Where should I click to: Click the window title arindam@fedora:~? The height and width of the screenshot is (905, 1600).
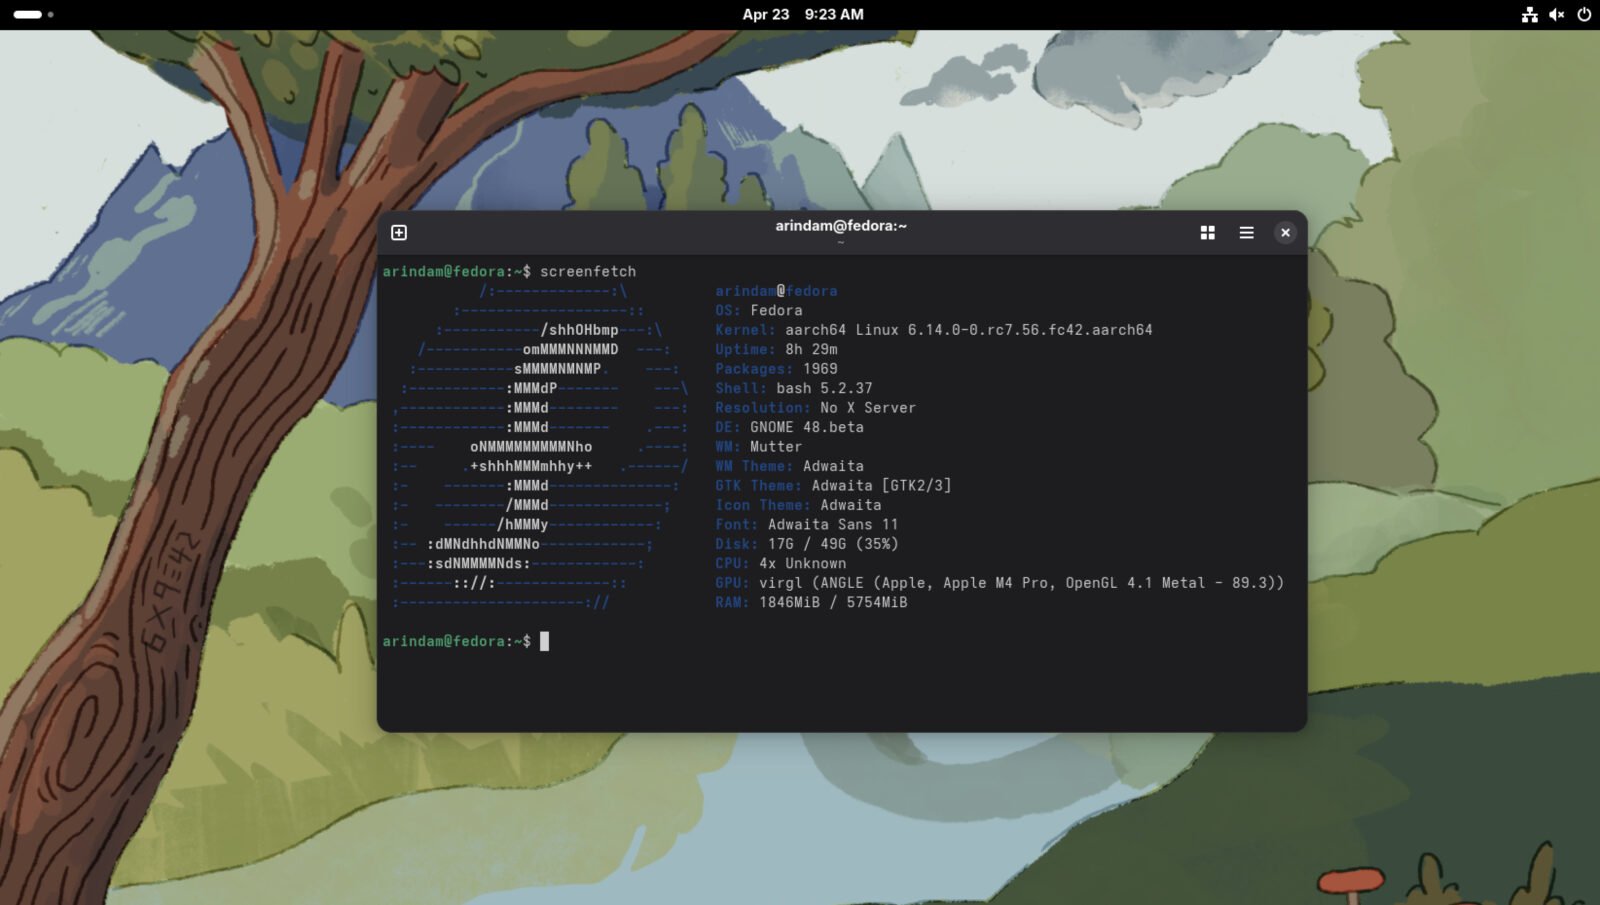coord(841,225)
